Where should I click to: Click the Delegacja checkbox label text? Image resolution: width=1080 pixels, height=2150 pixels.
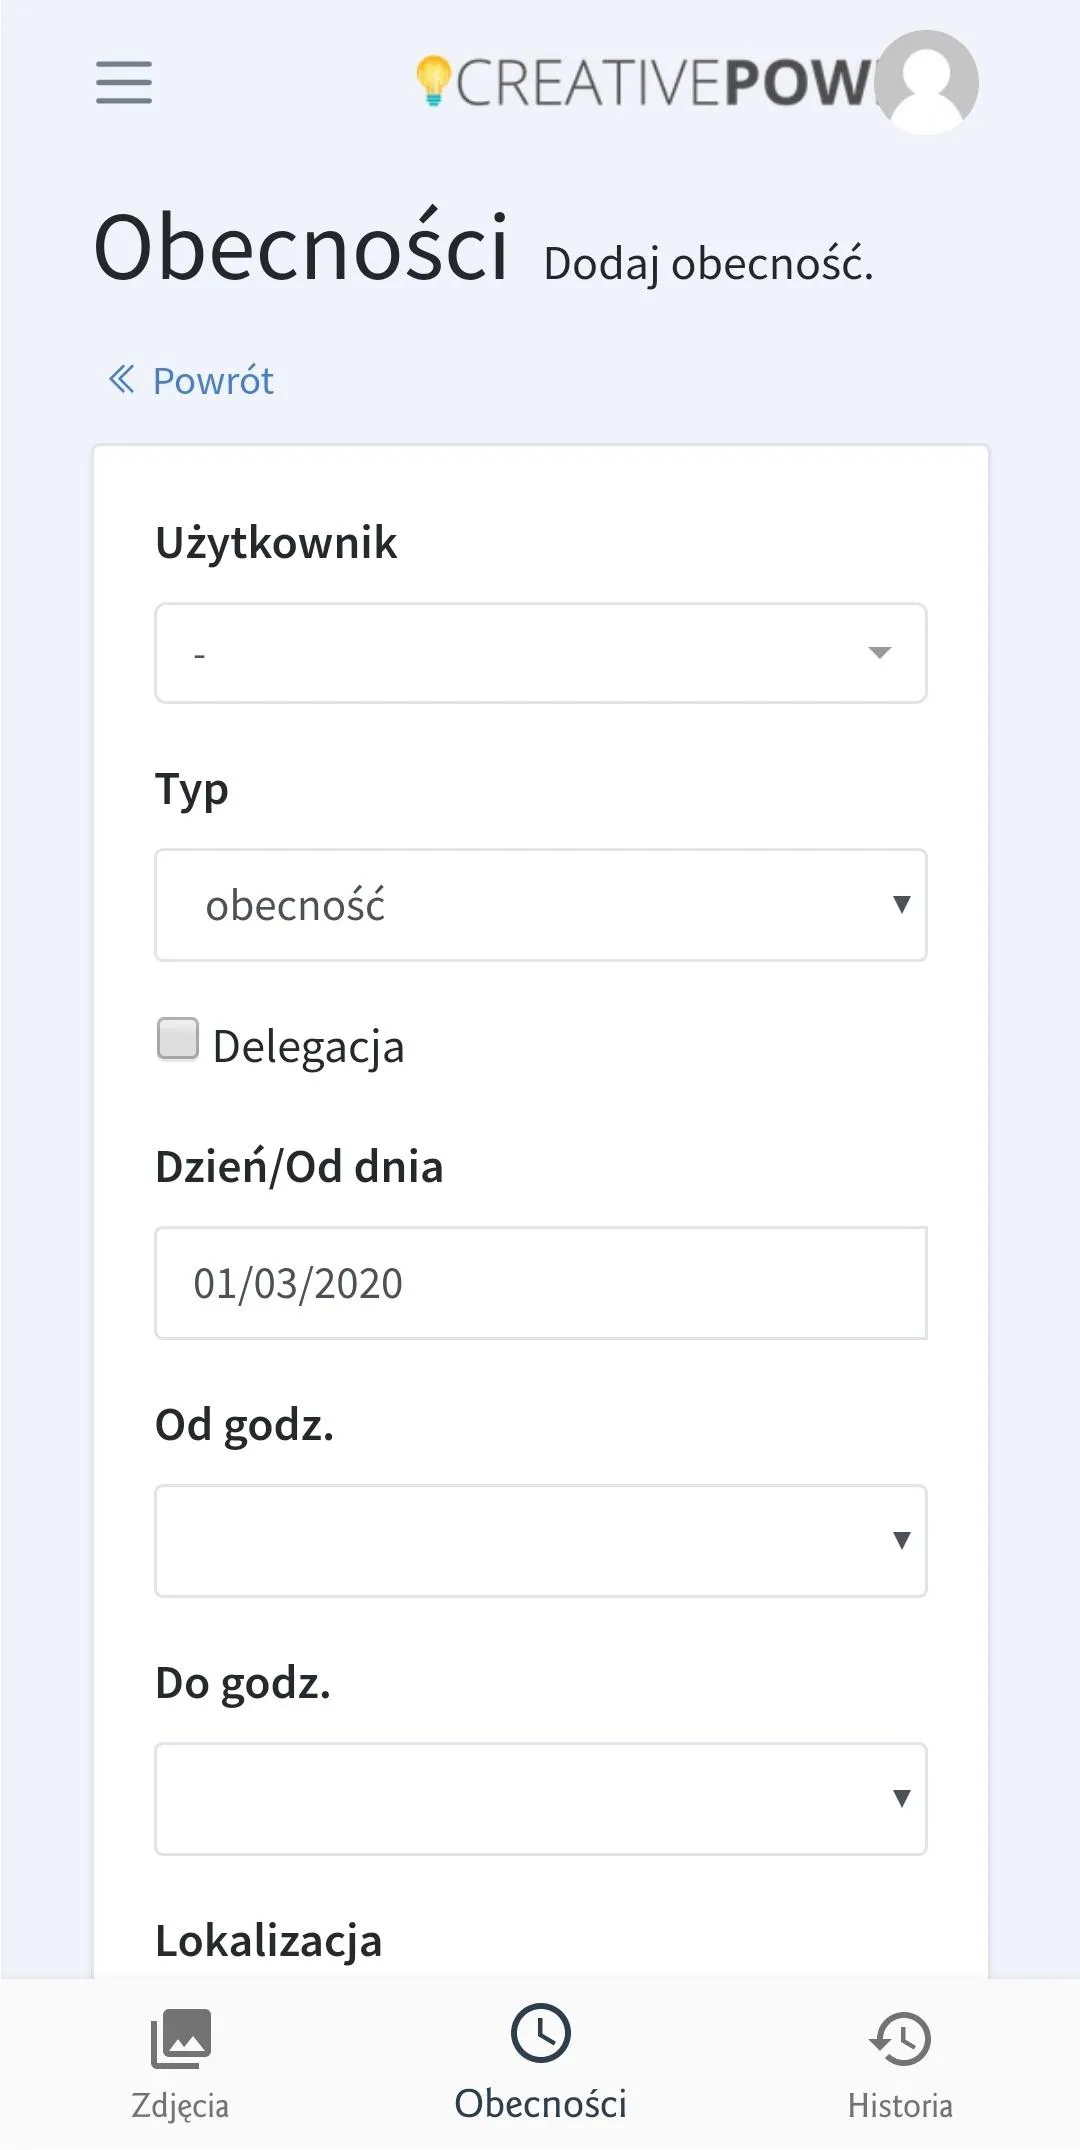308,1047
